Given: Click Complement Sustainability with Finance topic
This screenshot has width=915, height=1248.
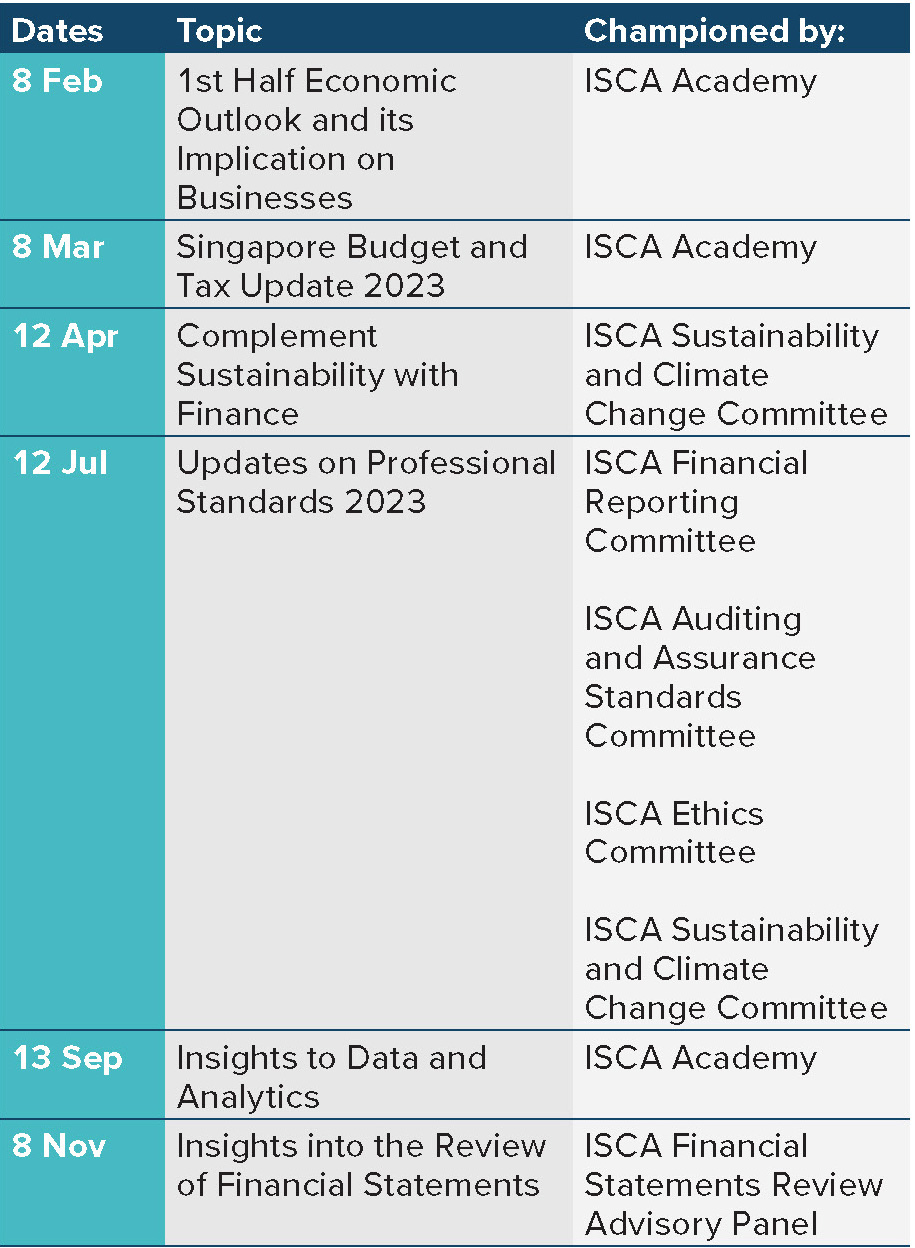Looking at the screenshot, I should (317, 375).
